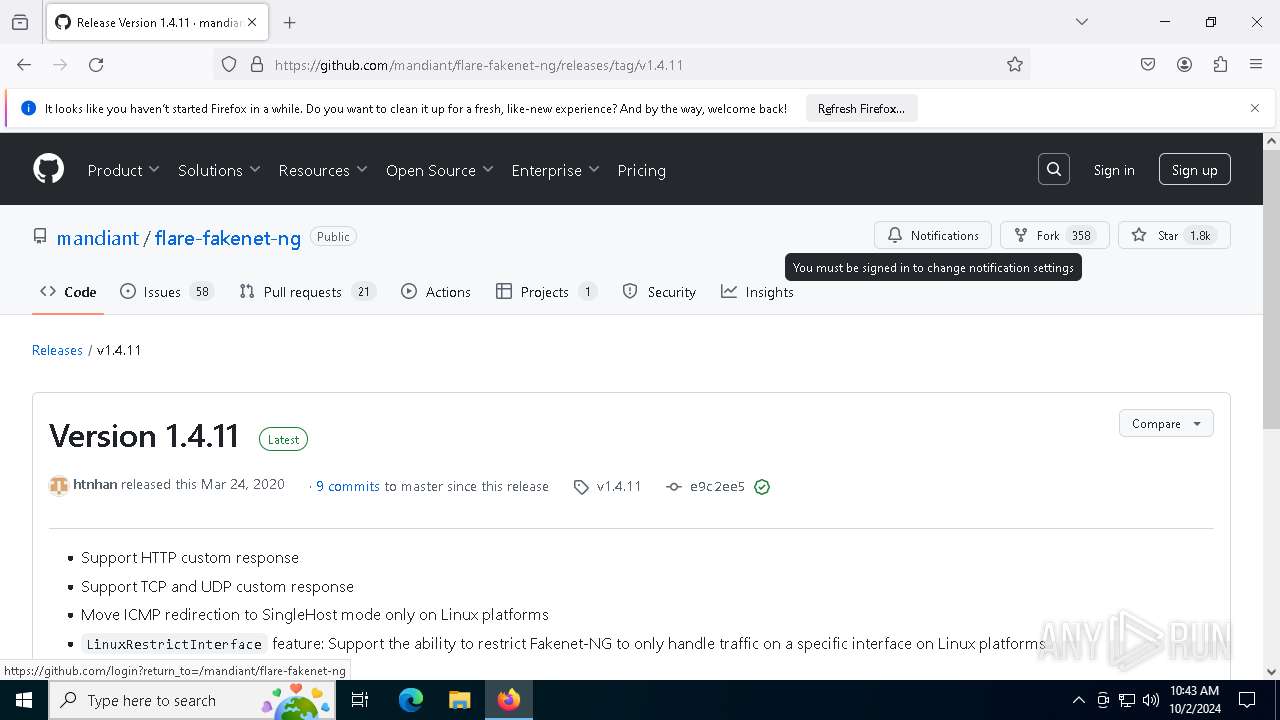Image resolution: width=1280 pixels, height=720 pixels.
Task: Show hidden system tray icons chevron
Action: point(1078,700)
